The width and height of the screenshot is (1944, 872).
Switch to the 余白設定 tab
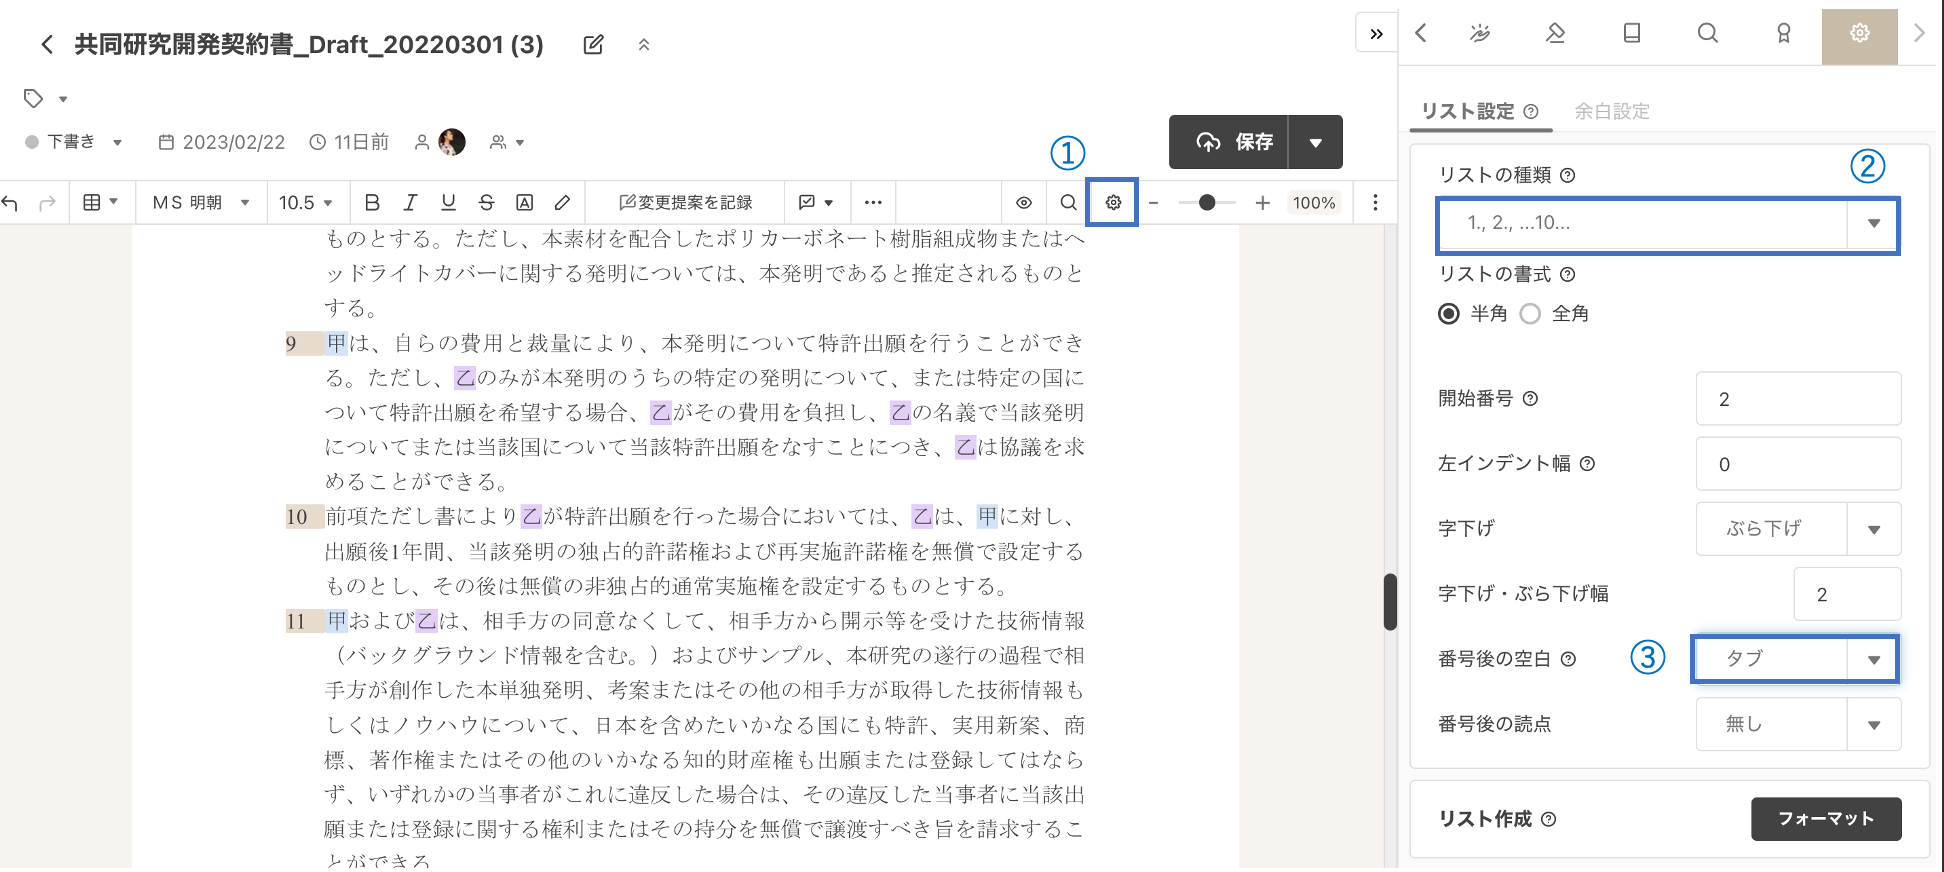coord(1611,111)
